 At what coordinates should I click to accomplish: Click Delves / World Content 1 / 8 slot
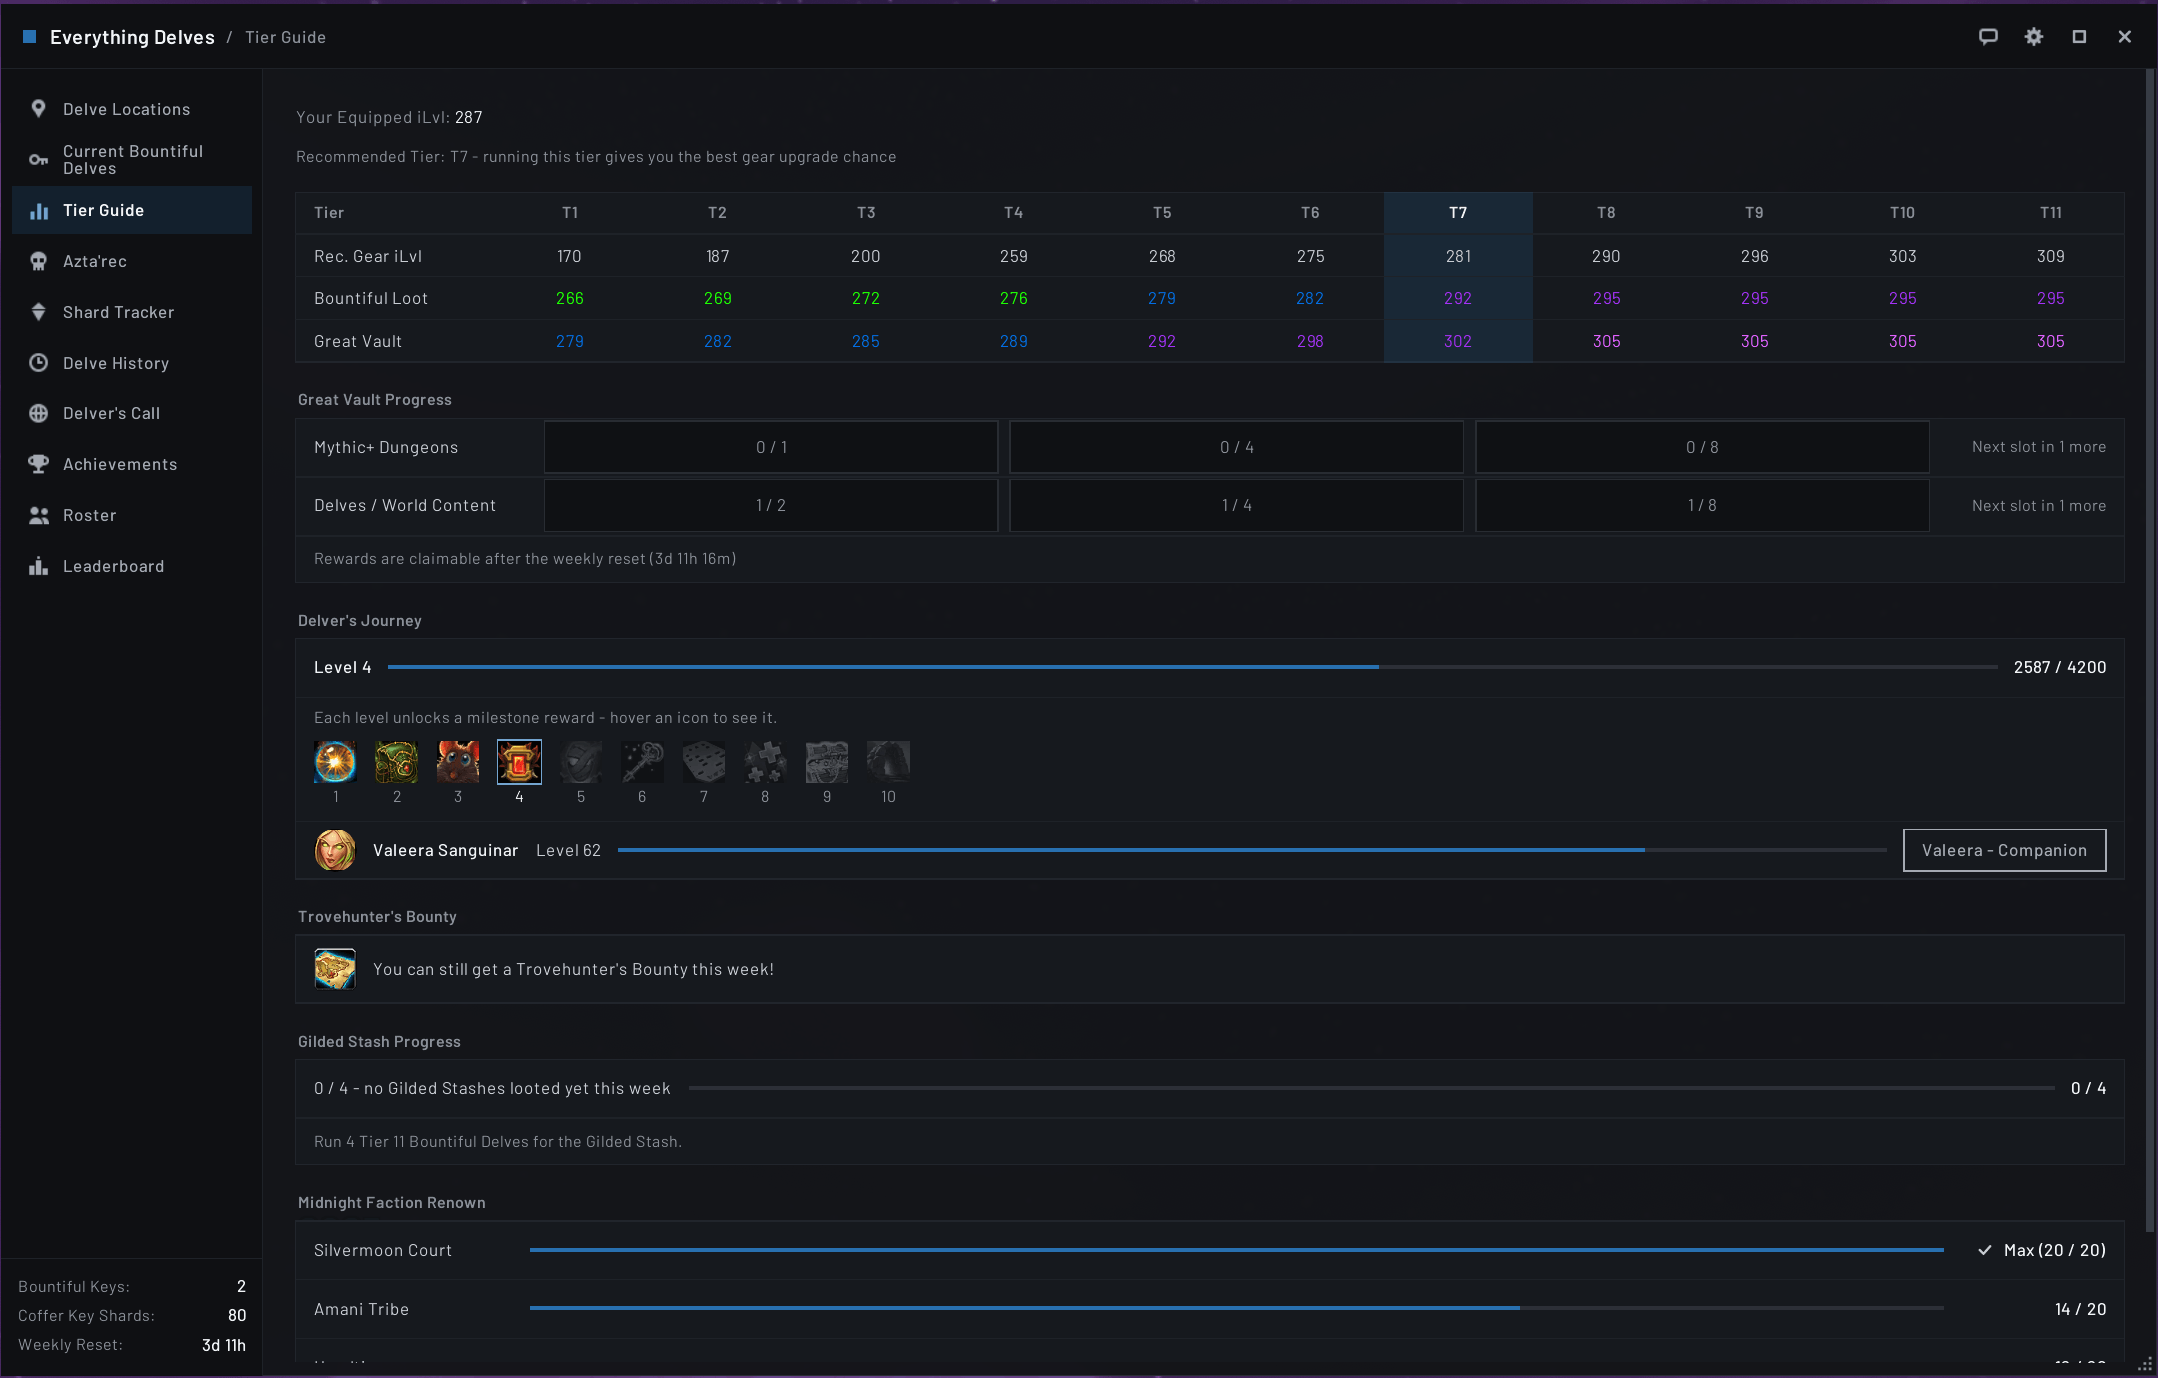pos(1702,505)
